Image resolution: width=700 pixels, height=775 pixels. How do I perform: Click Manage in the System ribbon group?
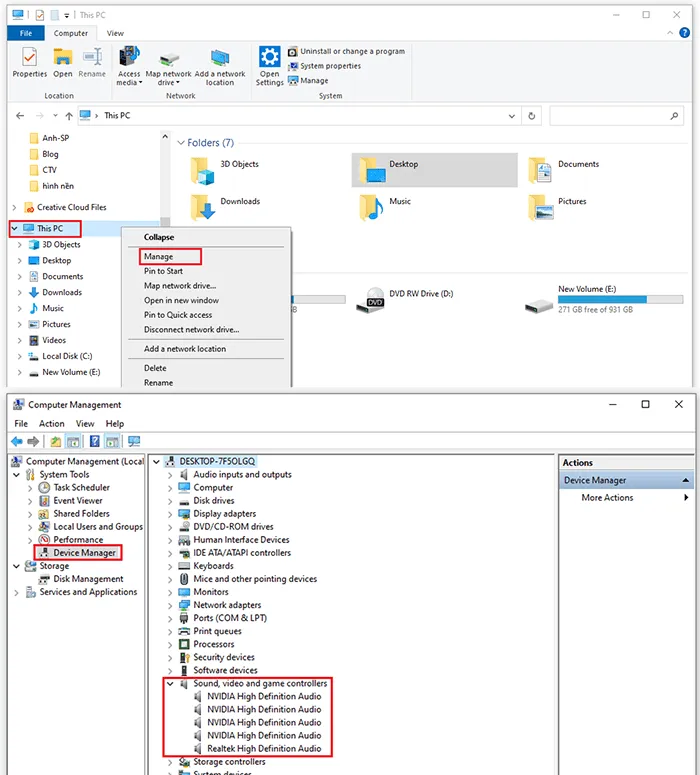(308, 80)
